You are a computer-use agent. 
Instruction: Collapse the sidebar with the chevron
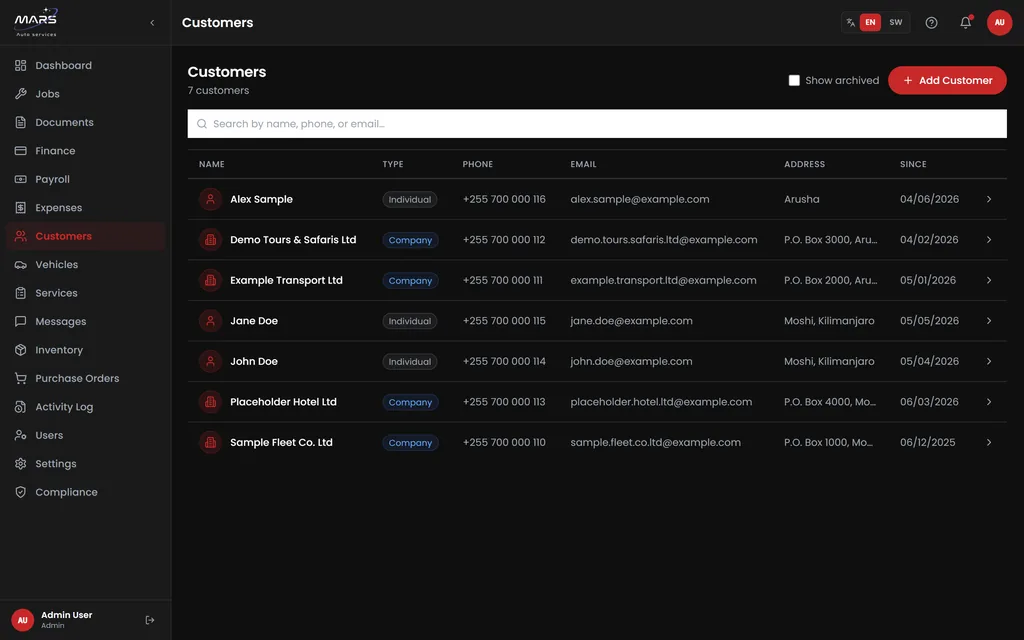click(152, 23)
